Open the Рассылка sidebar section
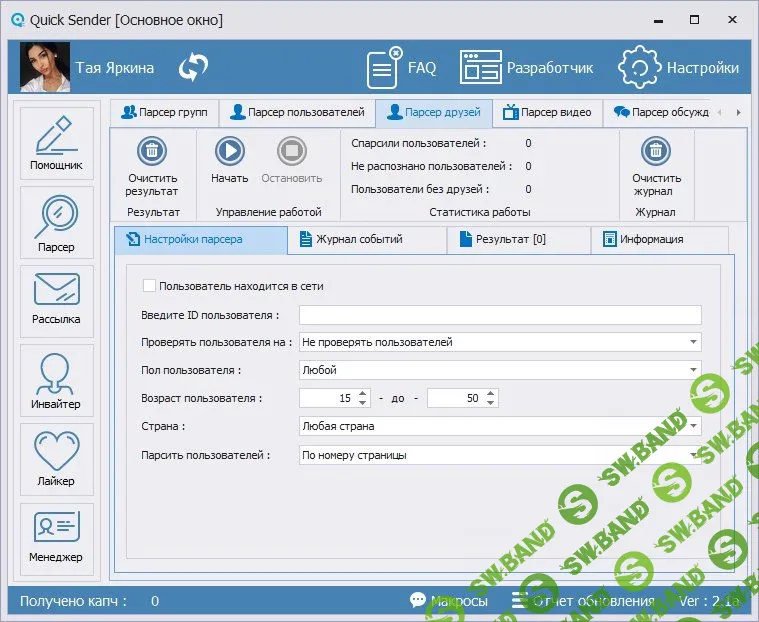Image resolution: width=759 pixels, height=622 pixels. tap(57, 301)
